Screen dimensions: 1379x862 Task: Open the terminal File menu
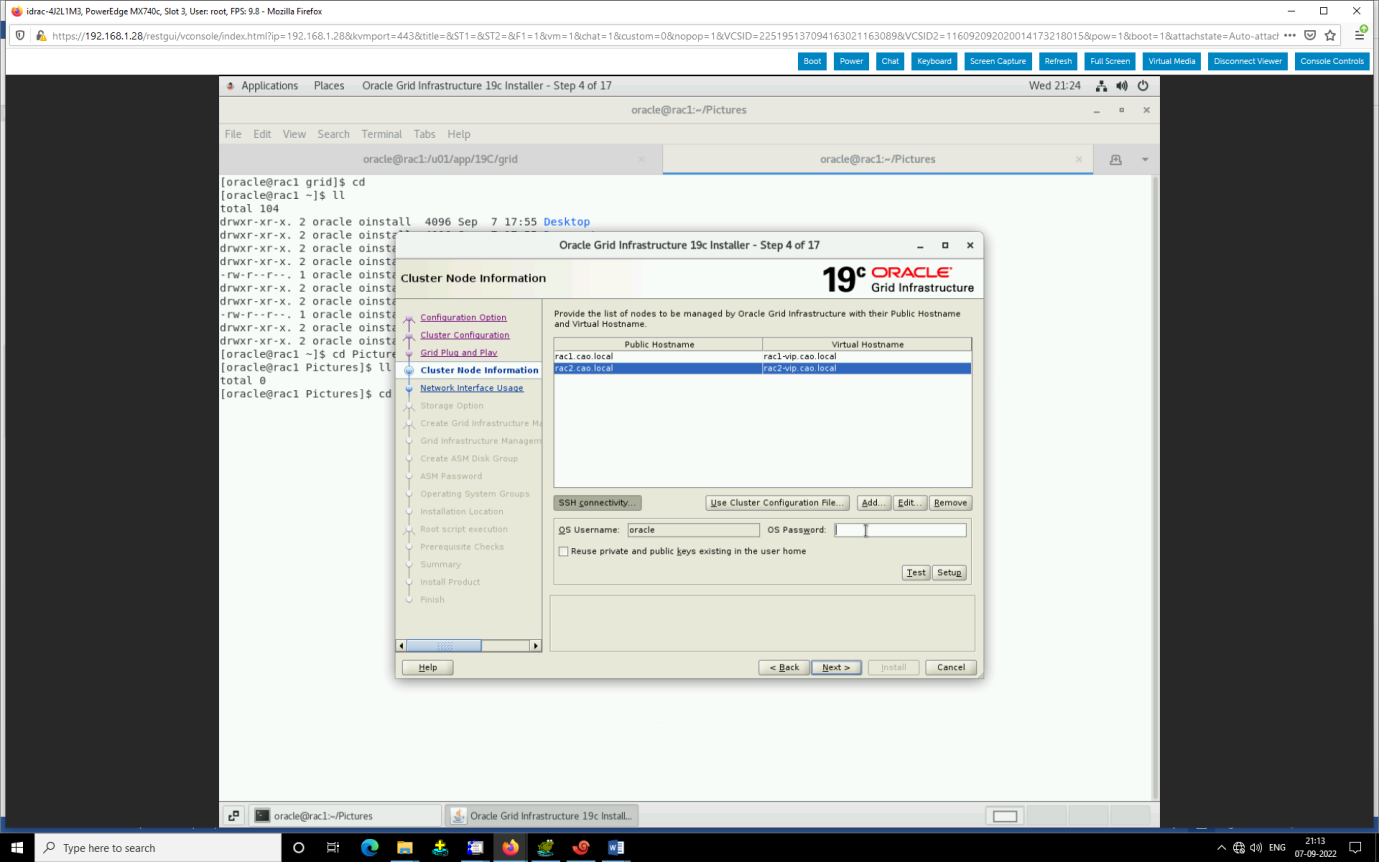pos(233,134)
